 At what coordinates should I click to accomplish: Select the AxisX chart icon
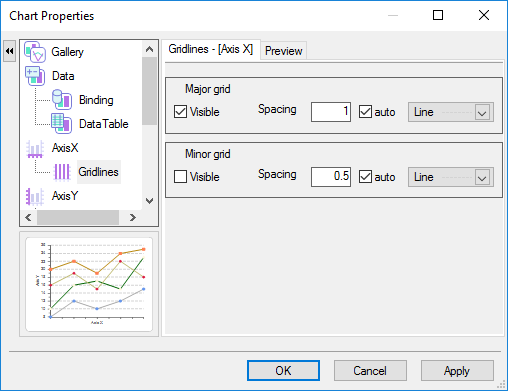35,148
